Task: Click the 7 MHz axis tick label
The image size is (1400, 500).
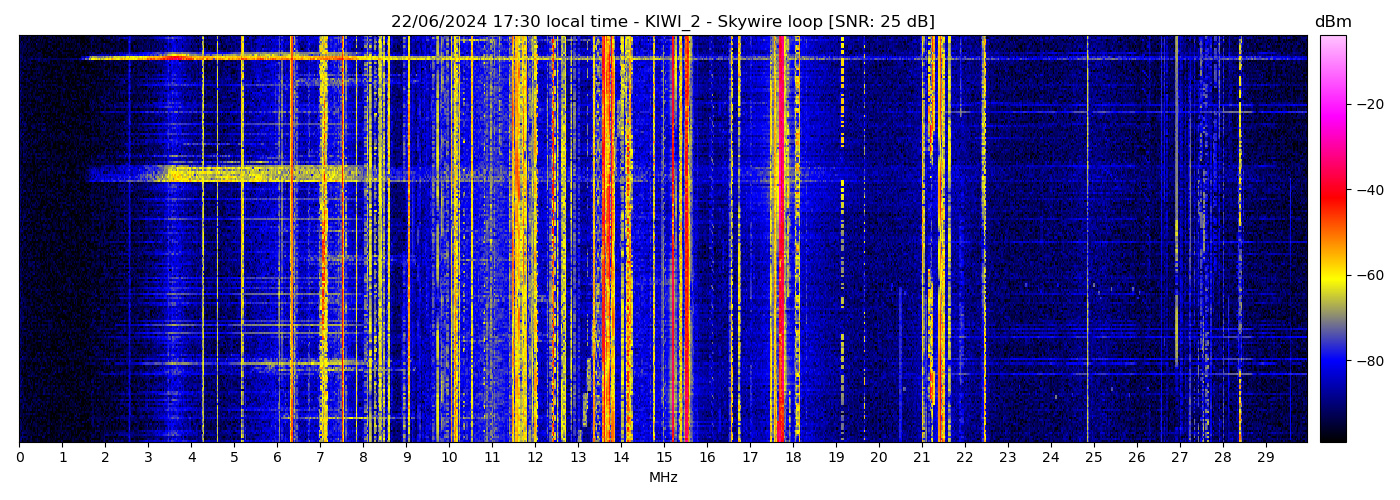Action: click(x=320, y=458)
